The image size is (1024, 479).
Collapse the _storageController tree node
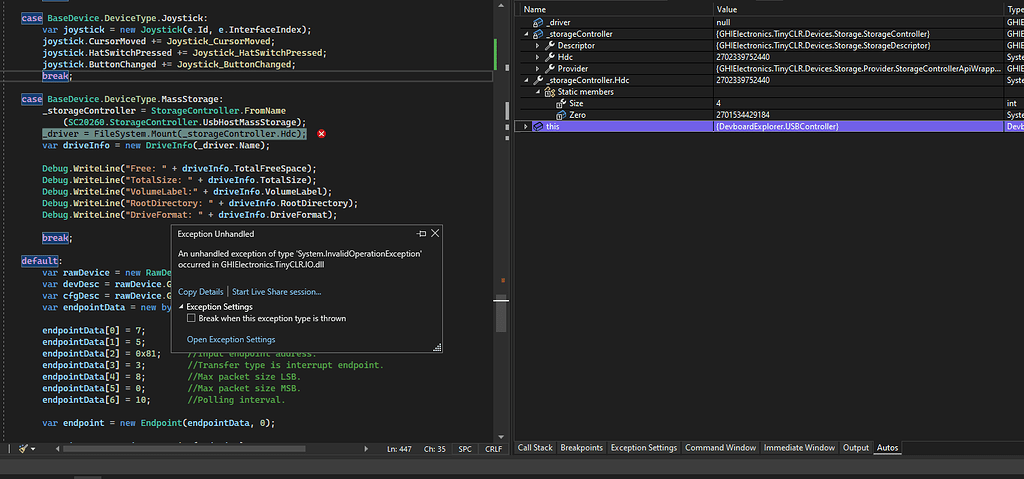(x=526, y=34)
